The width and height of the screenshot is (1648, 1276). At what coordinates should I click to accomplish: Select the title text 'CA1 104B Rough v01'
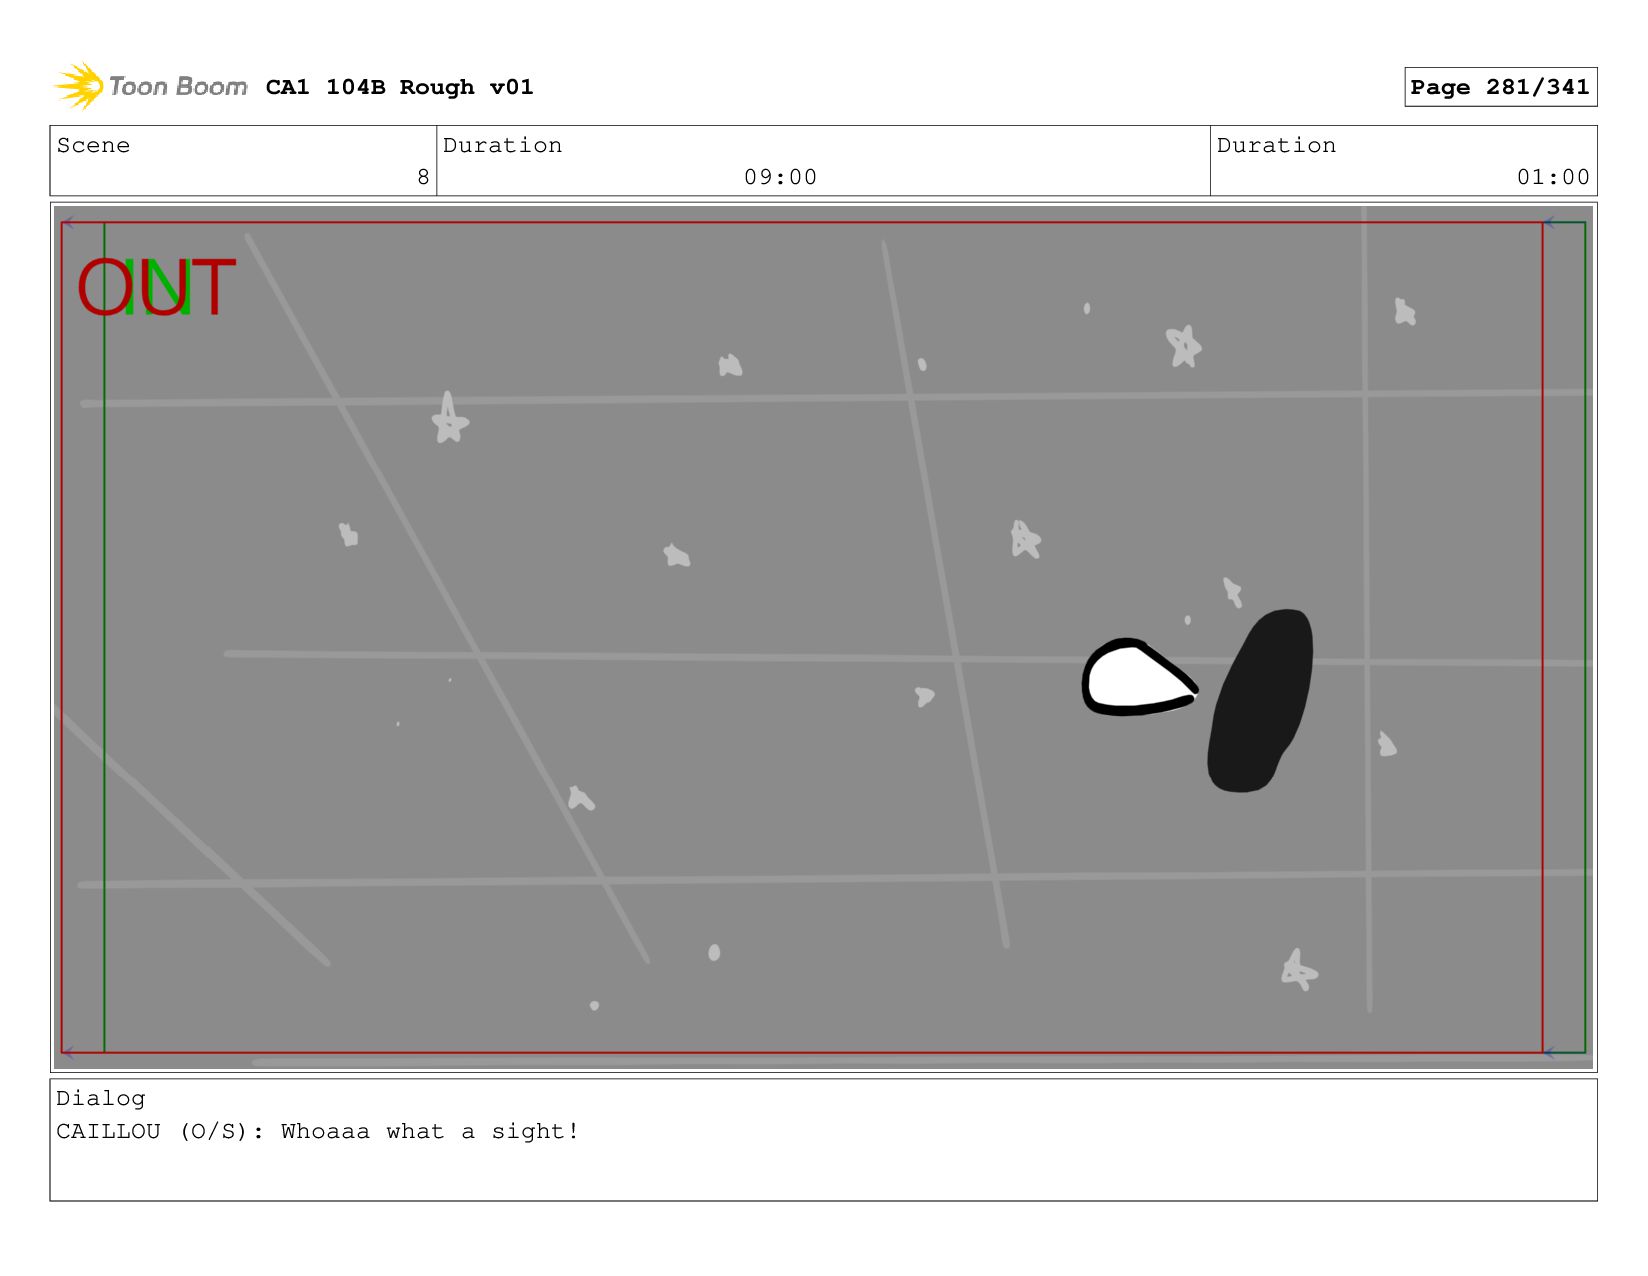(399, 87)
